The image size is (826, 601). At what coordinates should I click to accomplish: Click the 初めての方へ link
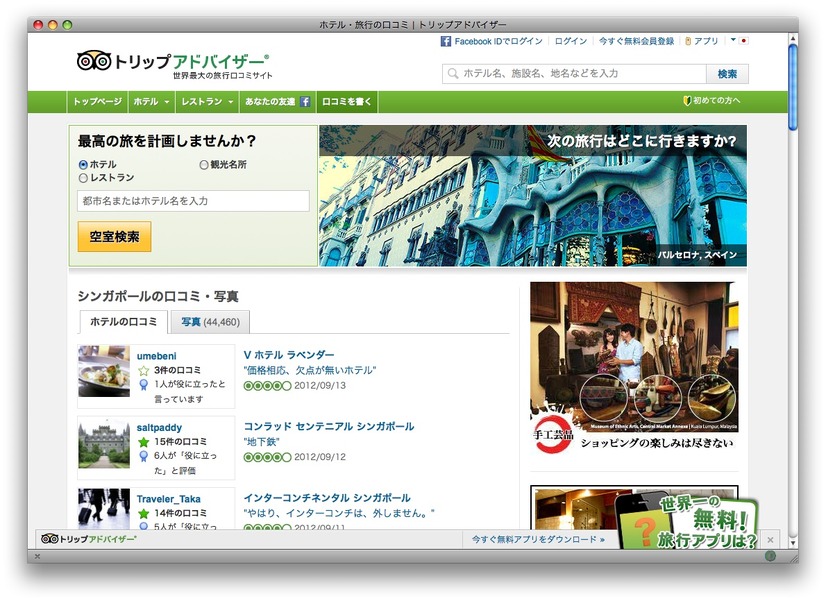716,101
